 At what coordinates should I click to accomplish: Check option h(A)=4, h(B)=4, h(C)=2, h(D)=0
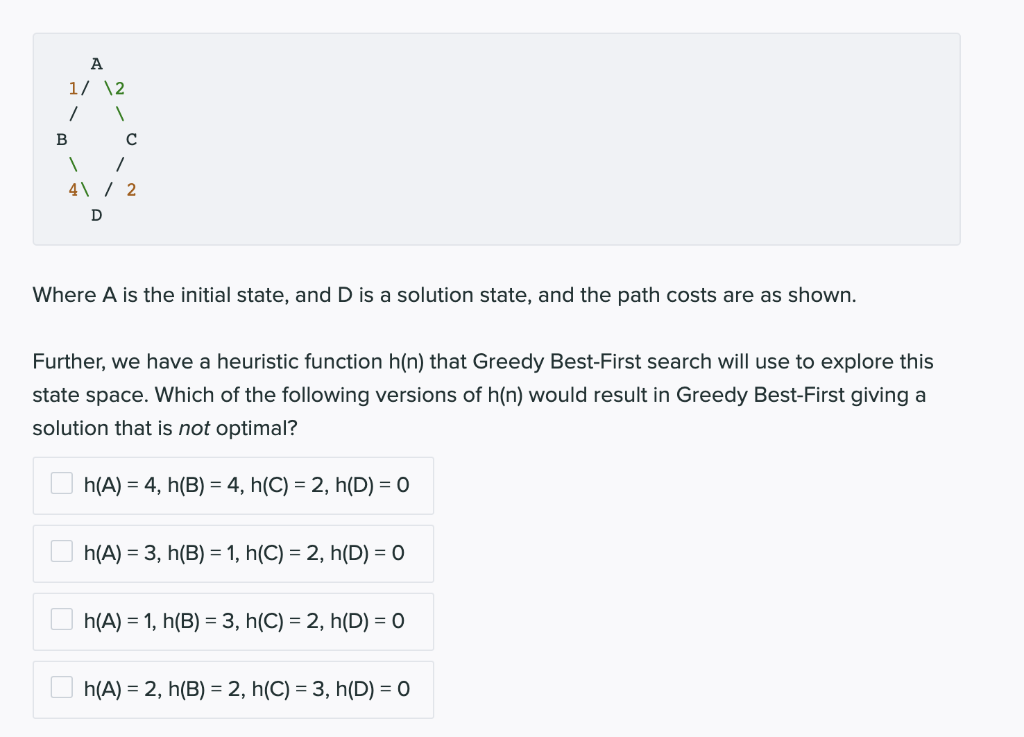click(61, 483)
